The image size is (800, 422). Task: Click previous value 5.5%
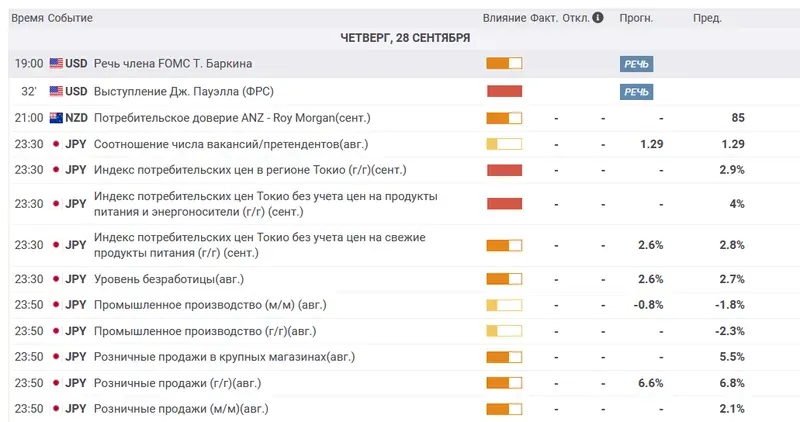tap(732, 357)
